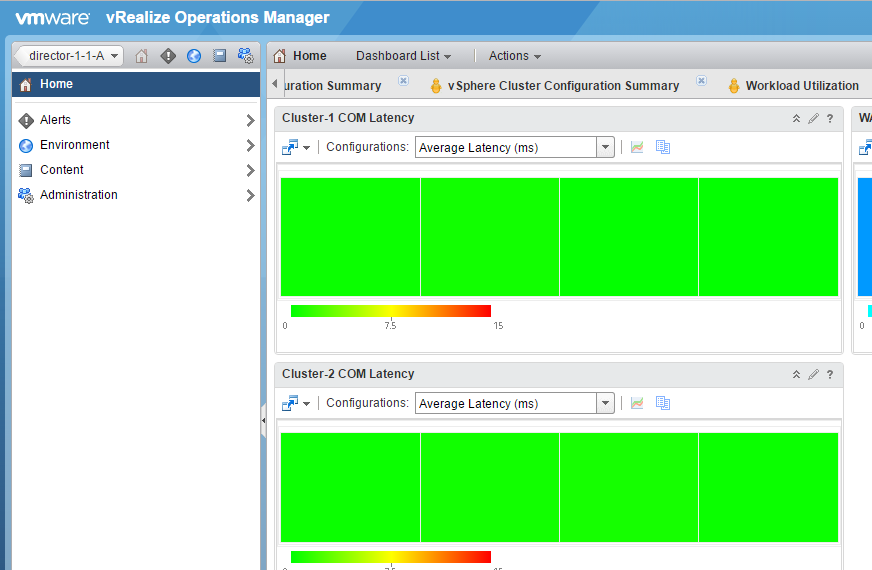This screenshot has width=872, height=570.
Task: Click the Home button in main toolbar
Action: click(300, 56)
